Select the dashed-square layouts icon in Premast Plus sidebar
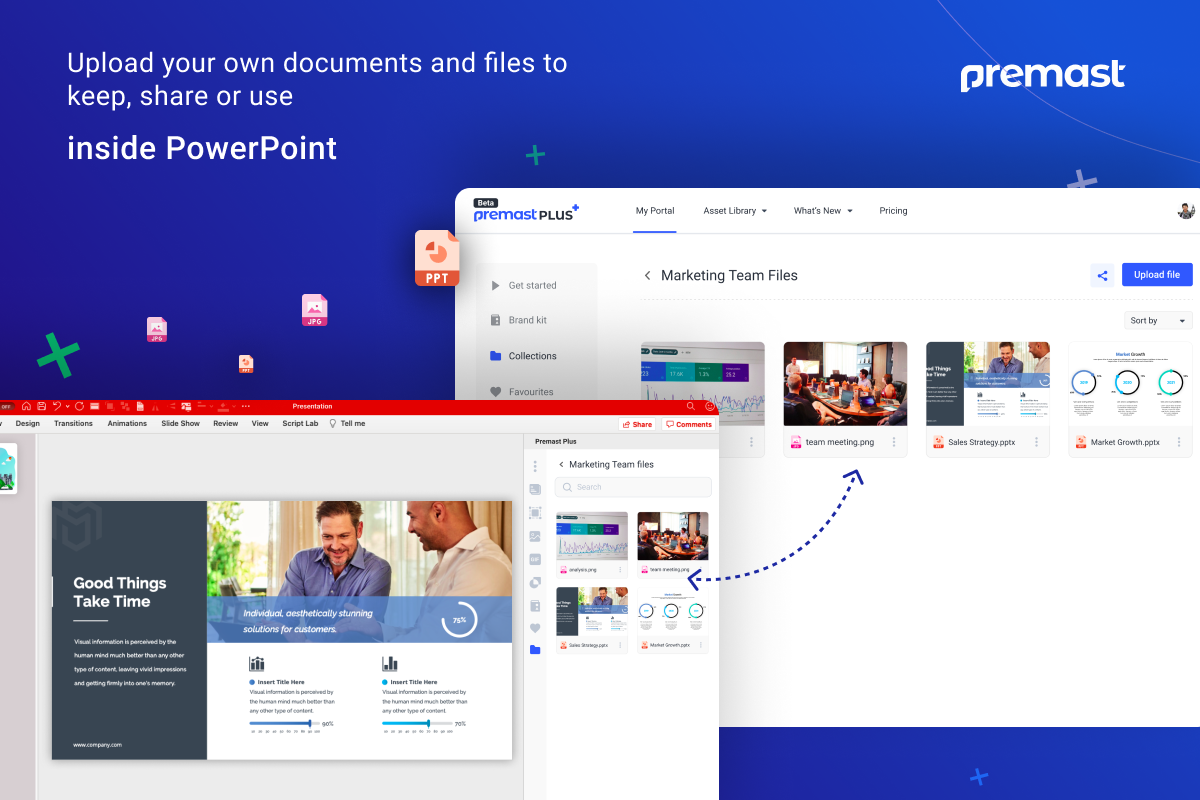The width and height of the screenshot is (1200, 800). tap(535, 512)
